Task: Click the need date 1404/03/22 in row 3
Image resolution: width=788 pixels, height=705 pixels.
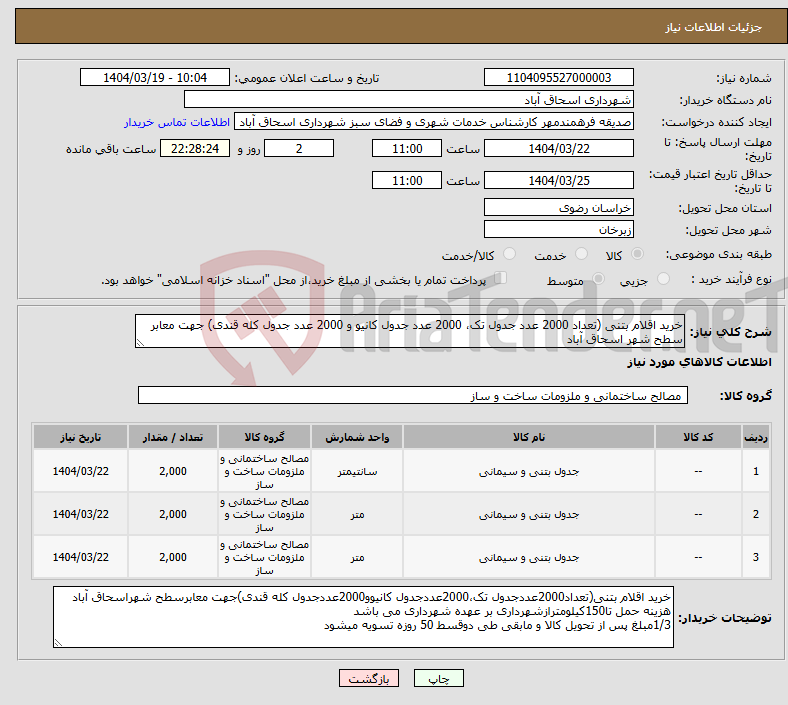Action: coord(80,557)
